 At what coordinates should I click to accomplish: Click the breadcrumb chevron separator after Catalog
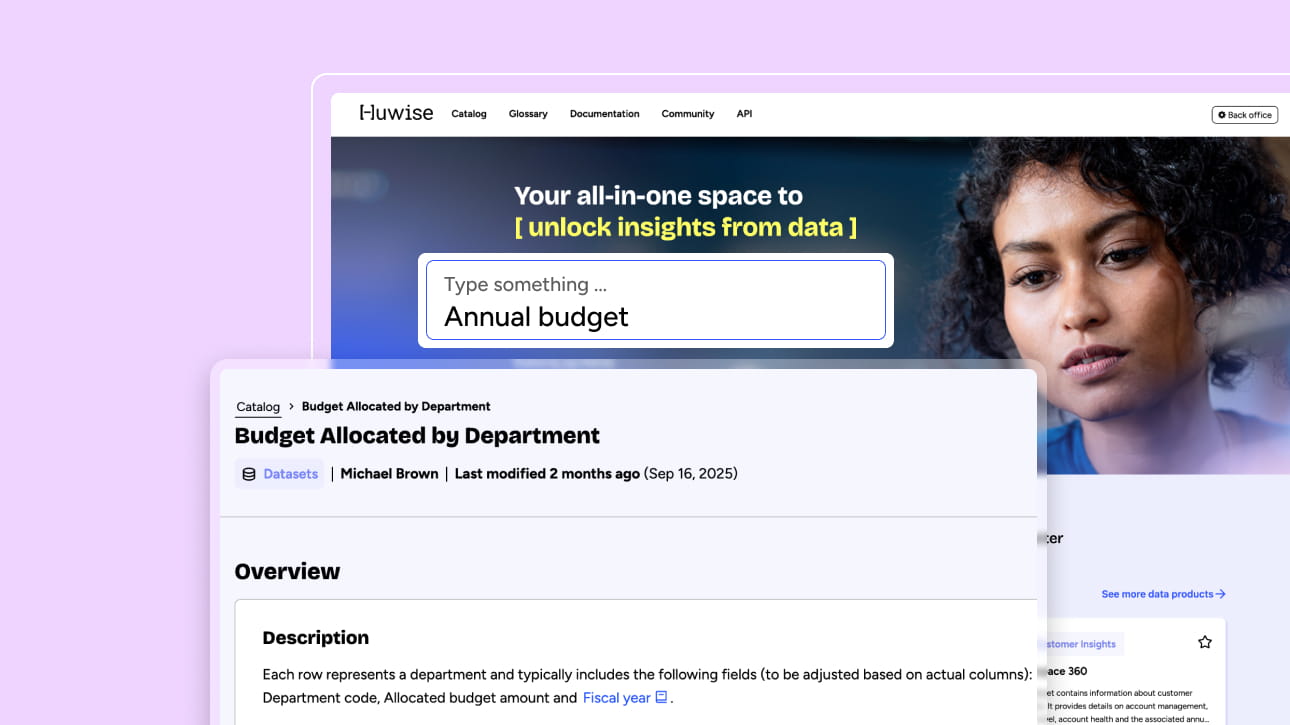coord(291,407)
